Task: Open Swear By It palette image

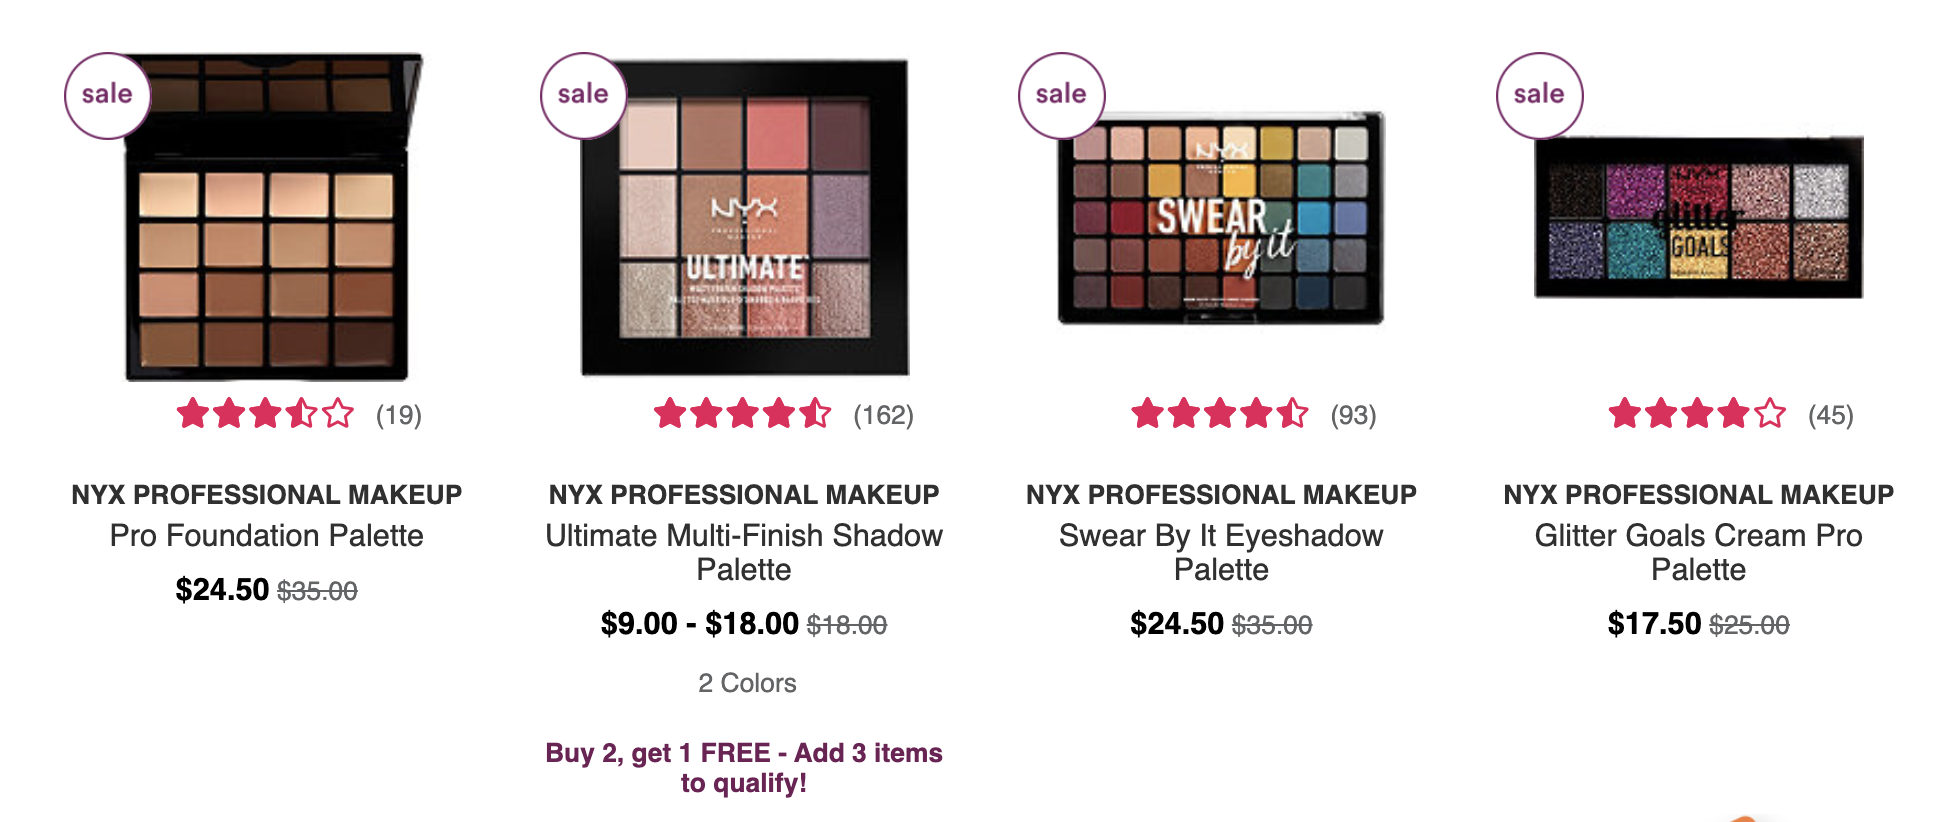Action: 1221,217
